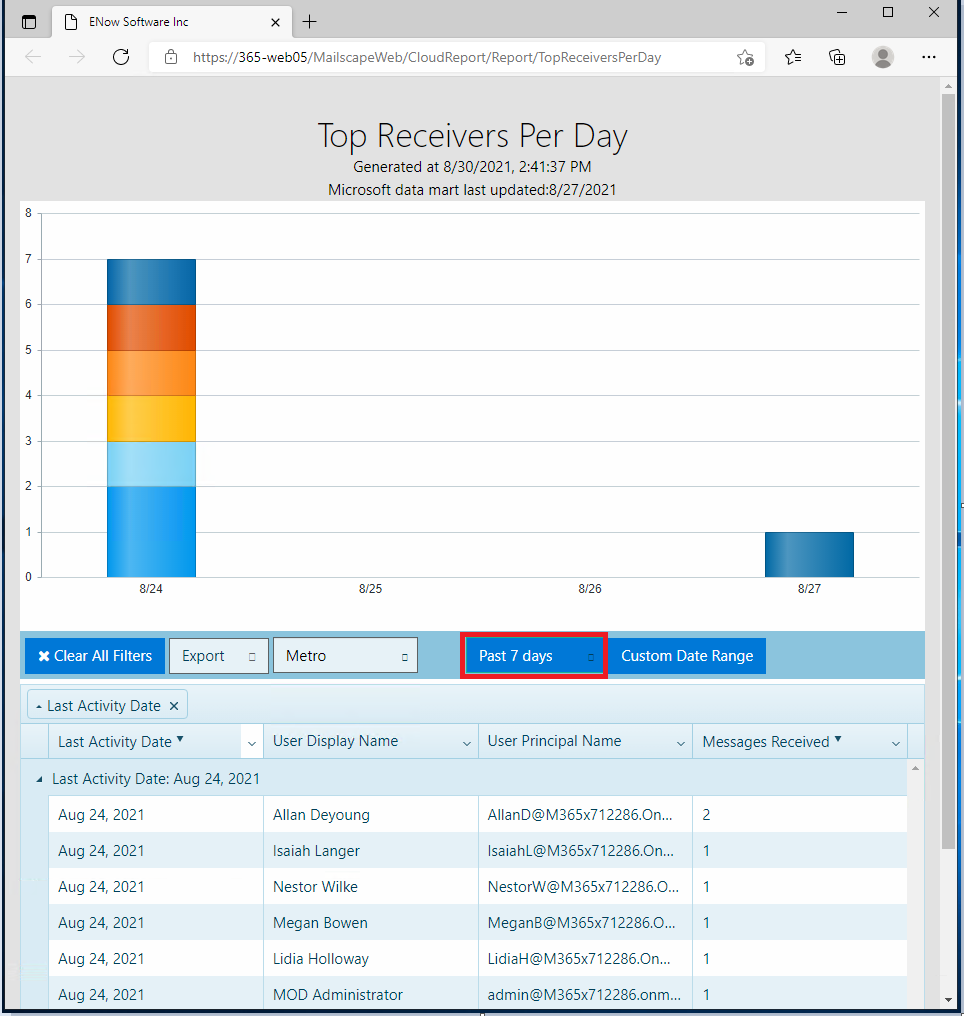Click the Top Receivers Per Day title
Viewport: 964px width, 1016px height.
coord(472,136)
